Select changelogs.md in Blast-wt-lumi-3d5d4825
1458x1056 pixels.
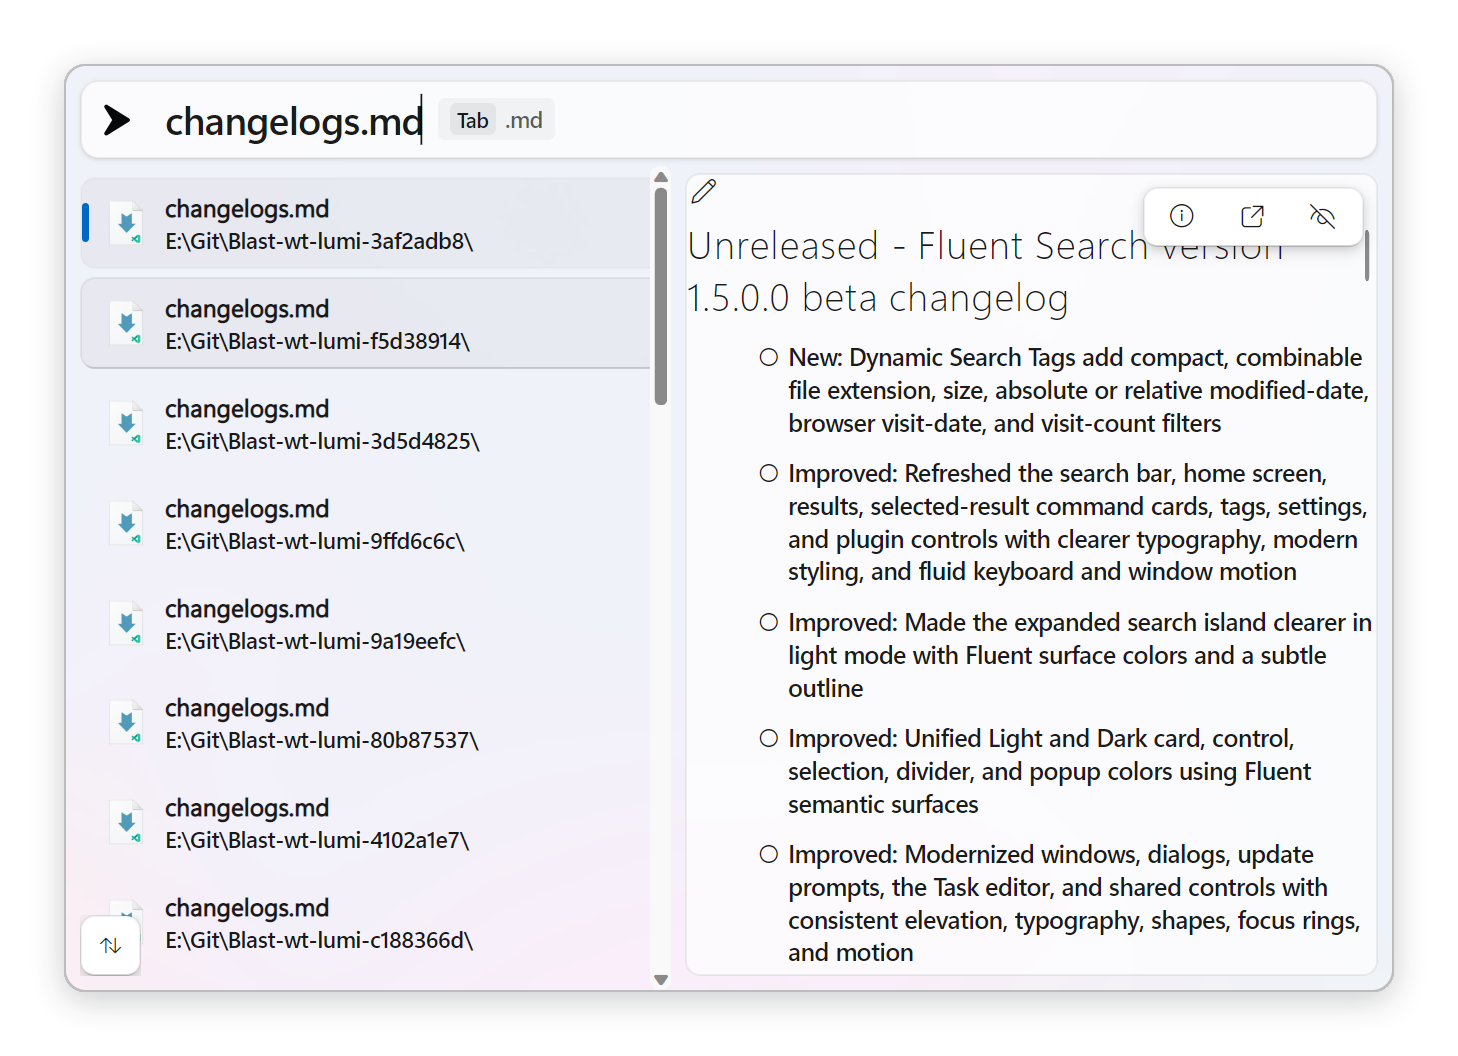click(366, 424)
